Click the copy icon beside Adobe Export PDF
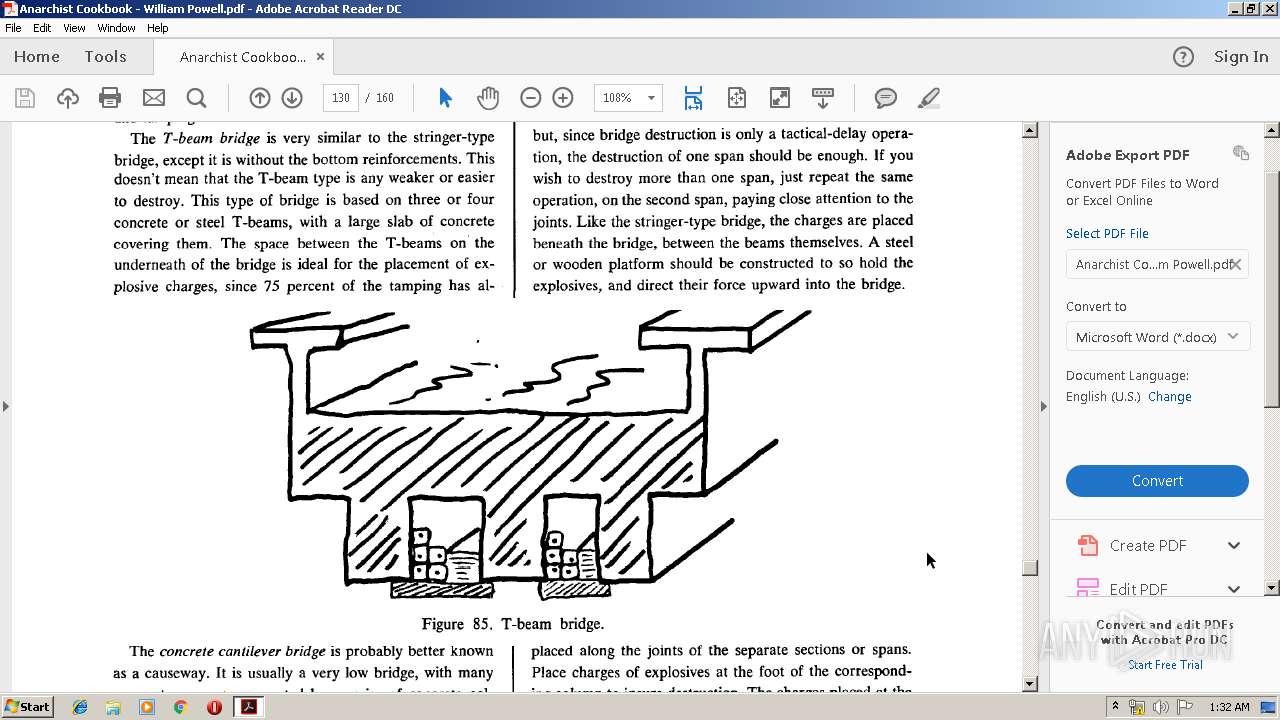This screenshot has width=1280, height=720. (x=1241, y=153)
